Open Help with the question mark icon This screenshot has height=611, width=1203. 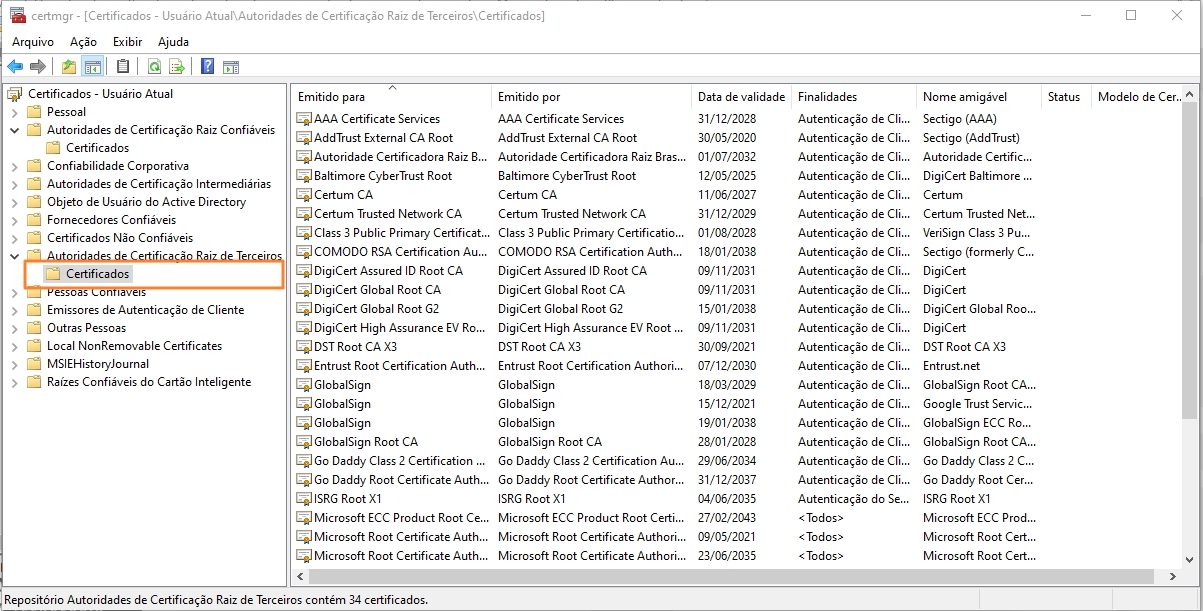pyautogui.click(x=207, y=67)
